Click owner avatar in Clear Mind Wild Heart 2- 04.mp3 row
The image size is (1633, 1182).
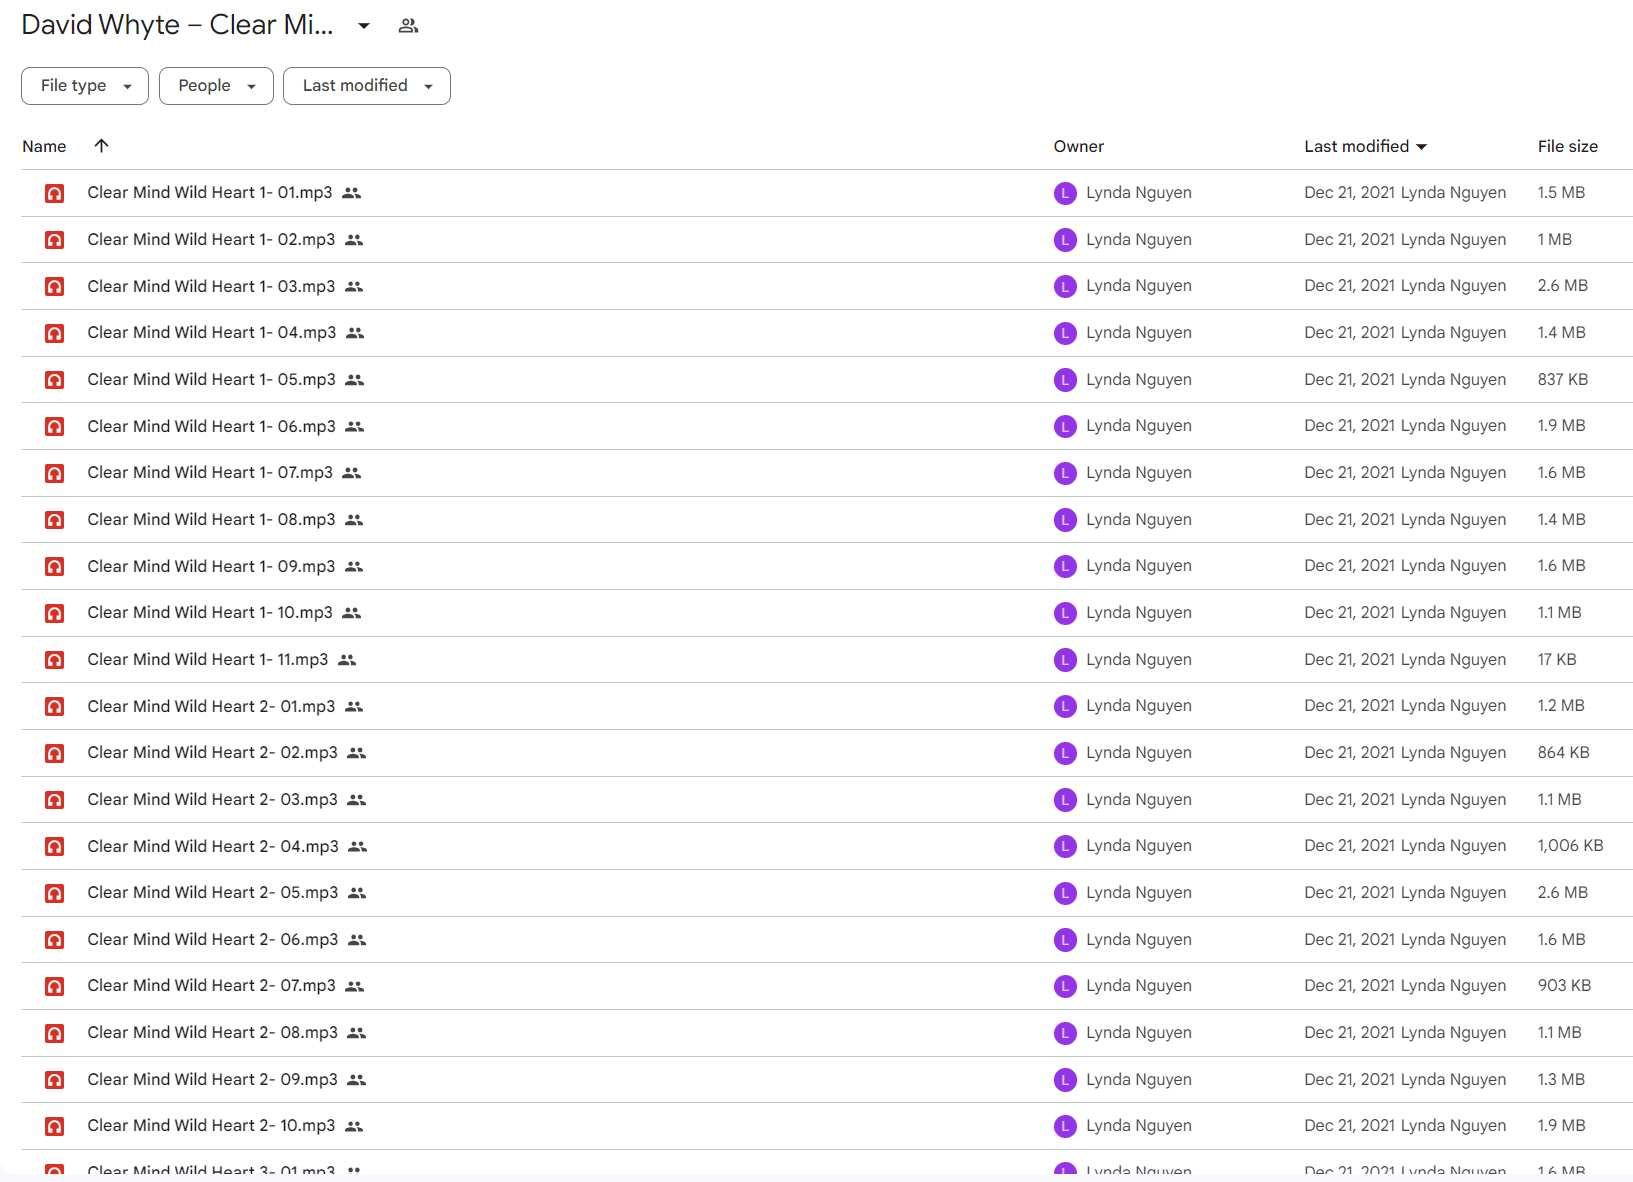[x=1065, y=846]
